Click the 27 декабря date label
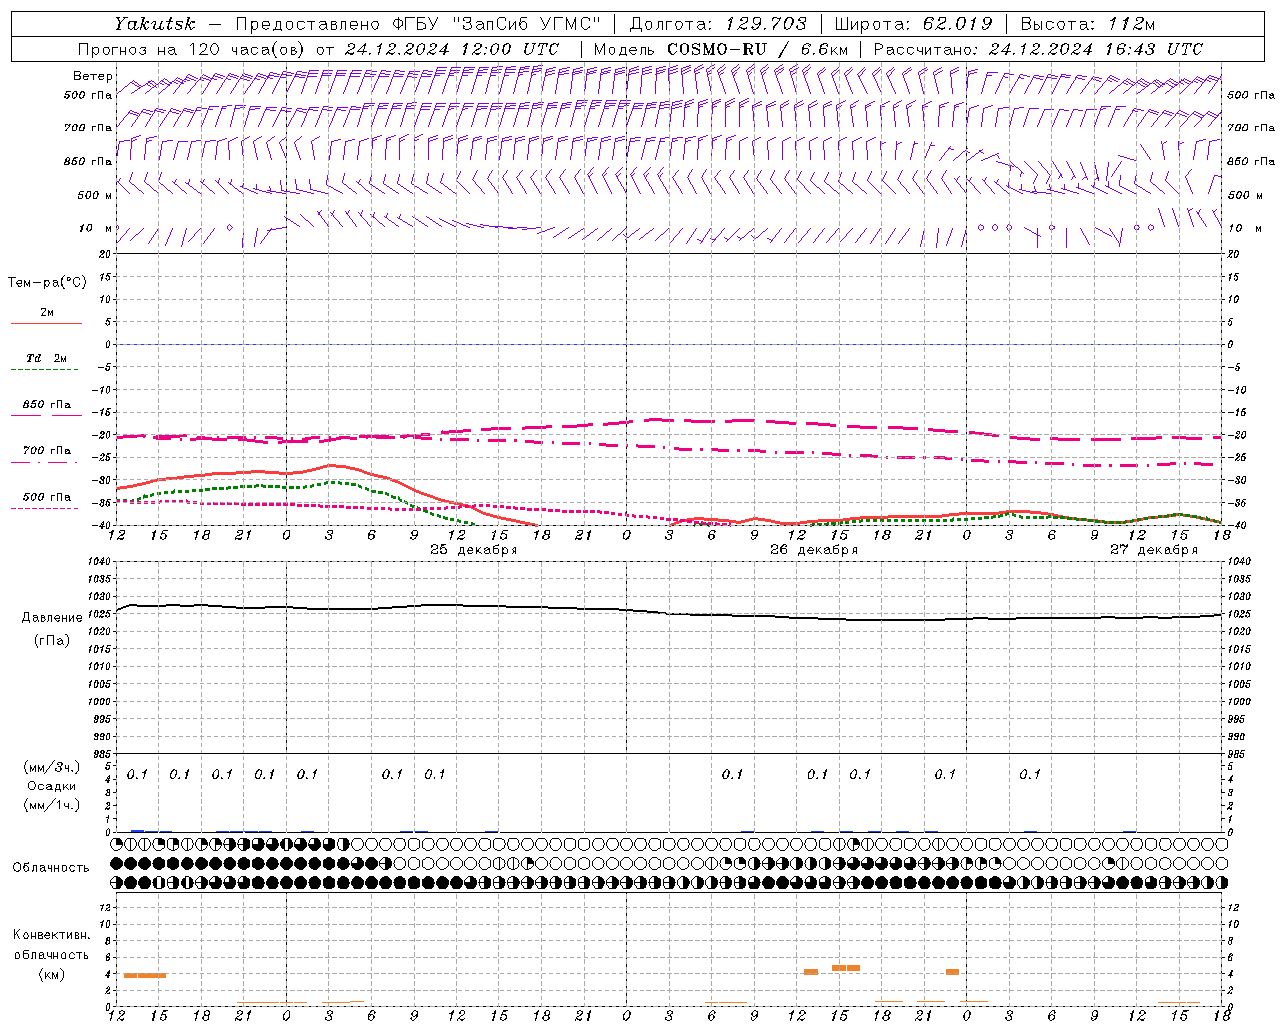 tap(1154, 550)
